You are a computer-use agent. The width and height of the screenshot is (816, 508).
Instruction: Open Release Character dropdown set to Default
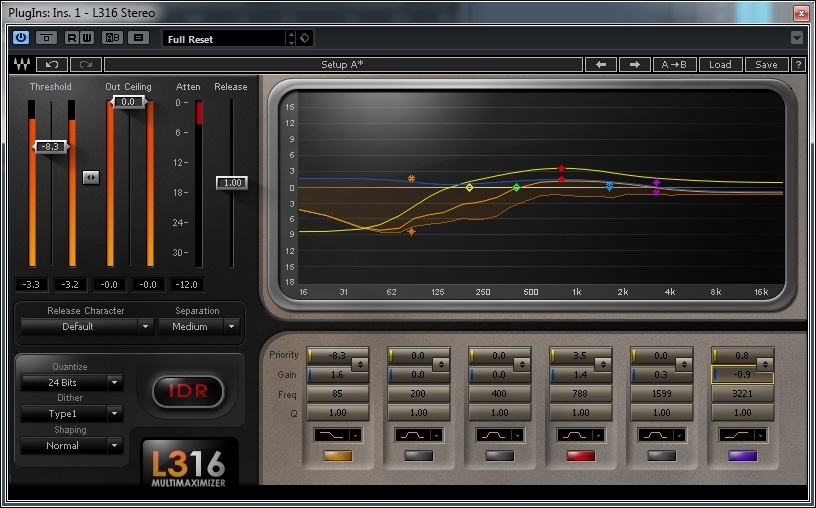(x=86, y=327)
